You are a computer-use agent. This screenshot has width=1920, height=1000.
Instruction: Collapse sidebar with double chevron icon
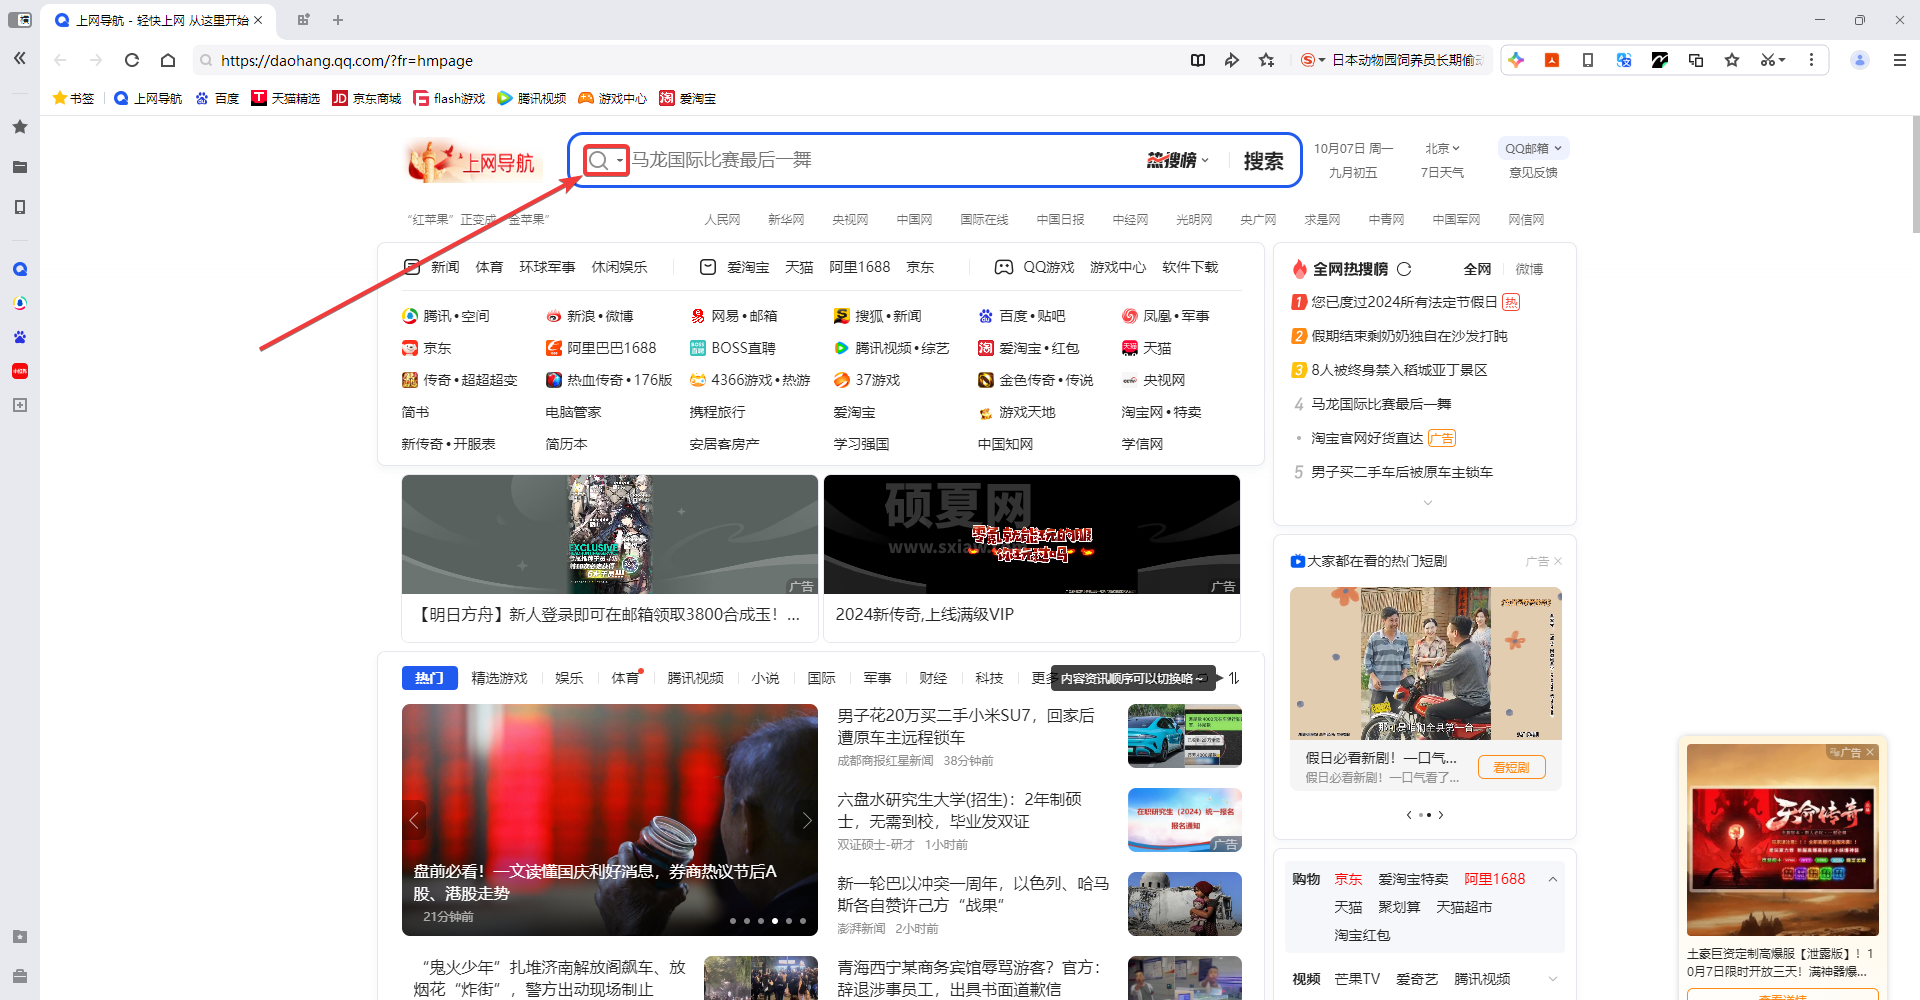(20, 58)
